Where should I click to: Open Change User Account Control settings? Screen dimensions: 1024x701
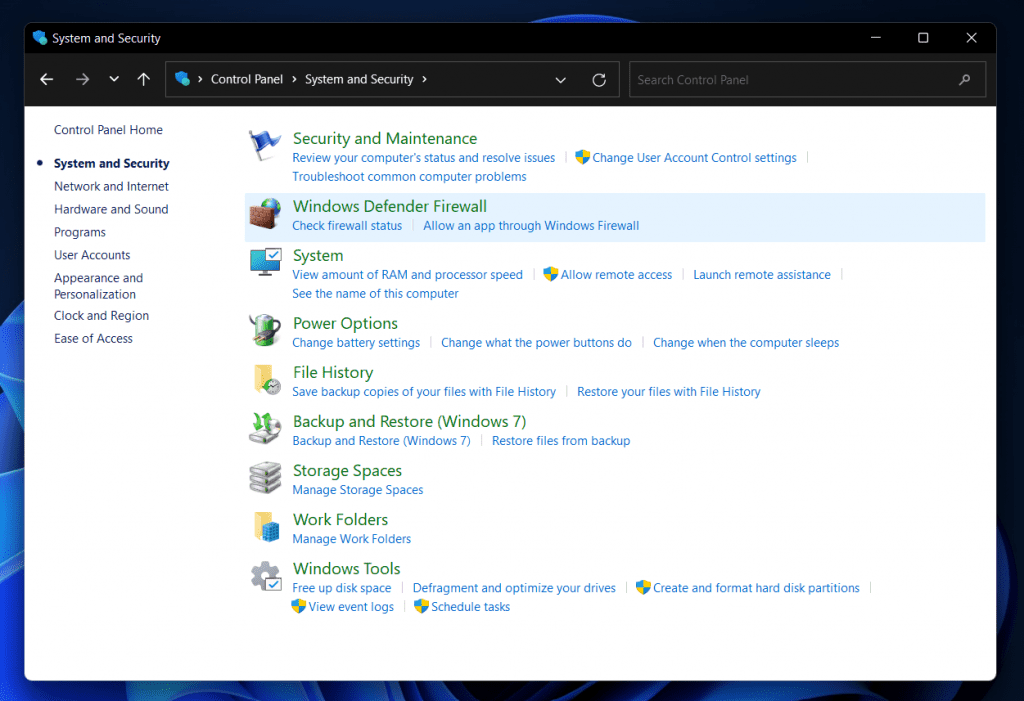pyautogui.click(x=694, y=158)
